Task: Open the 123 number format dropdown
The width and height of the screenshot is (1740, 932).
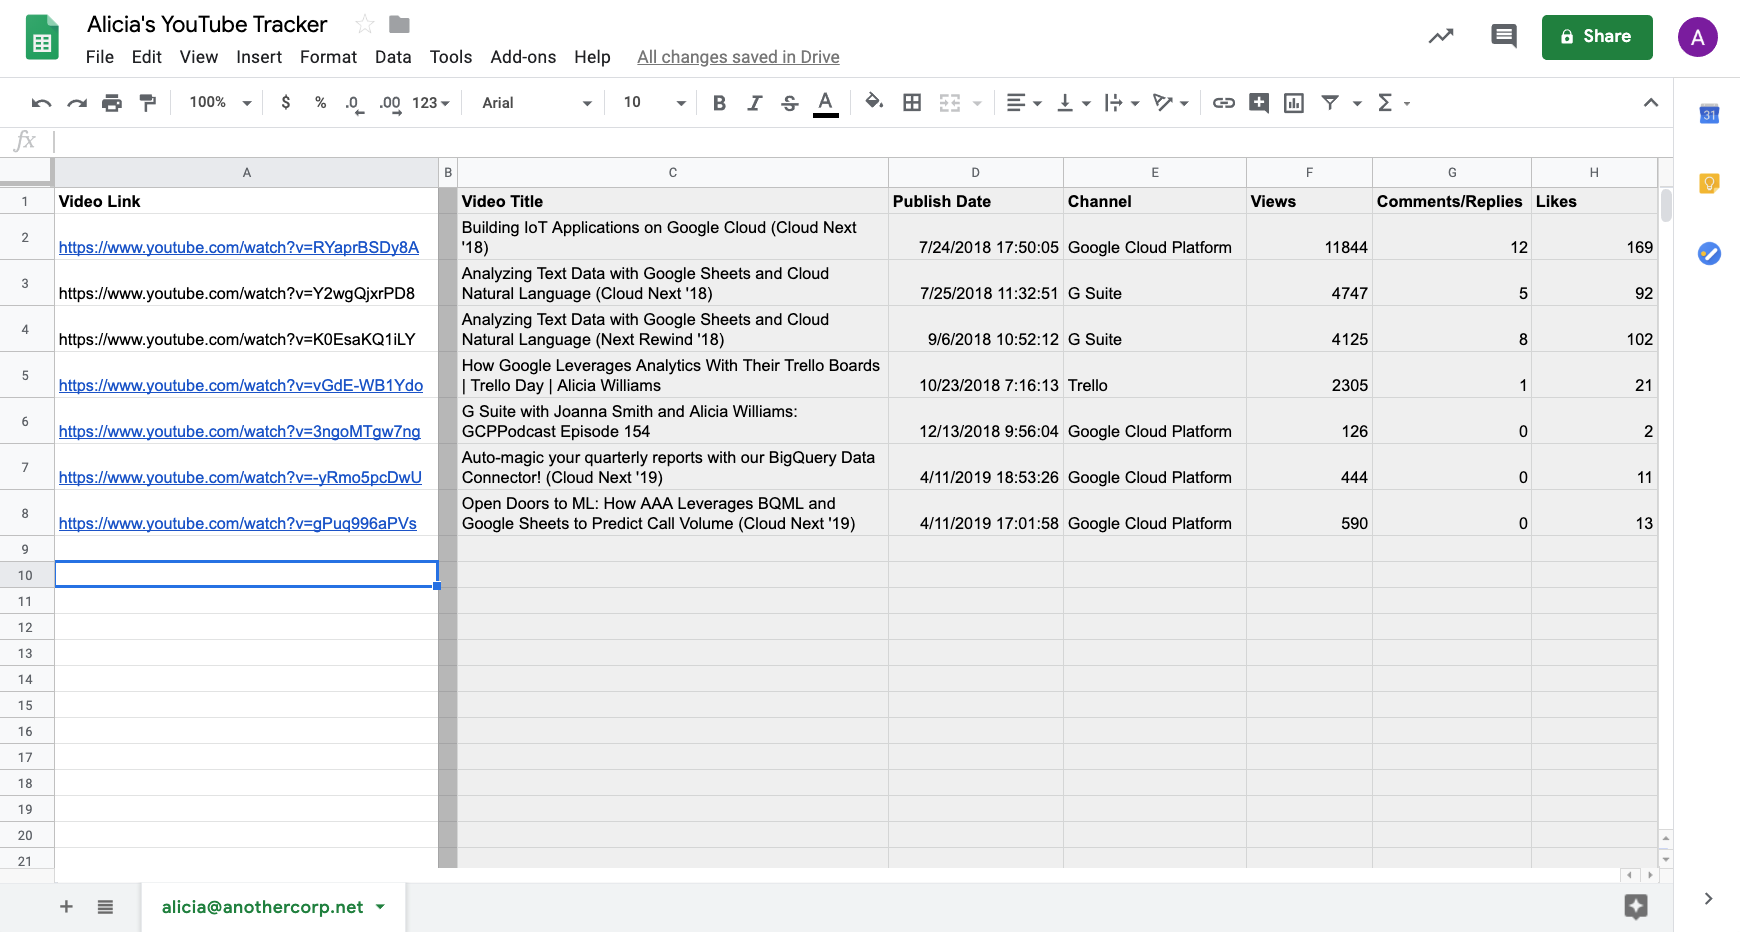Action: (431, 103)
